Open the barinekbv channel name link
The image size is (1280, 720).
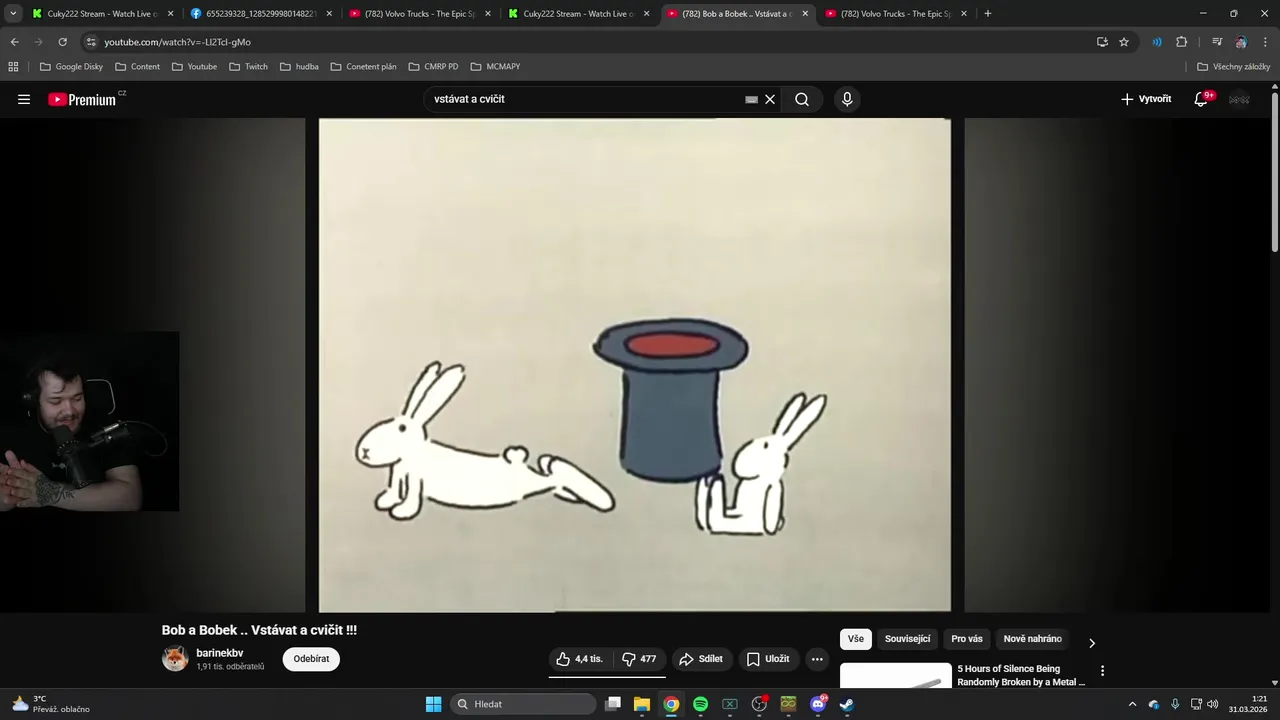pos(220,653)
